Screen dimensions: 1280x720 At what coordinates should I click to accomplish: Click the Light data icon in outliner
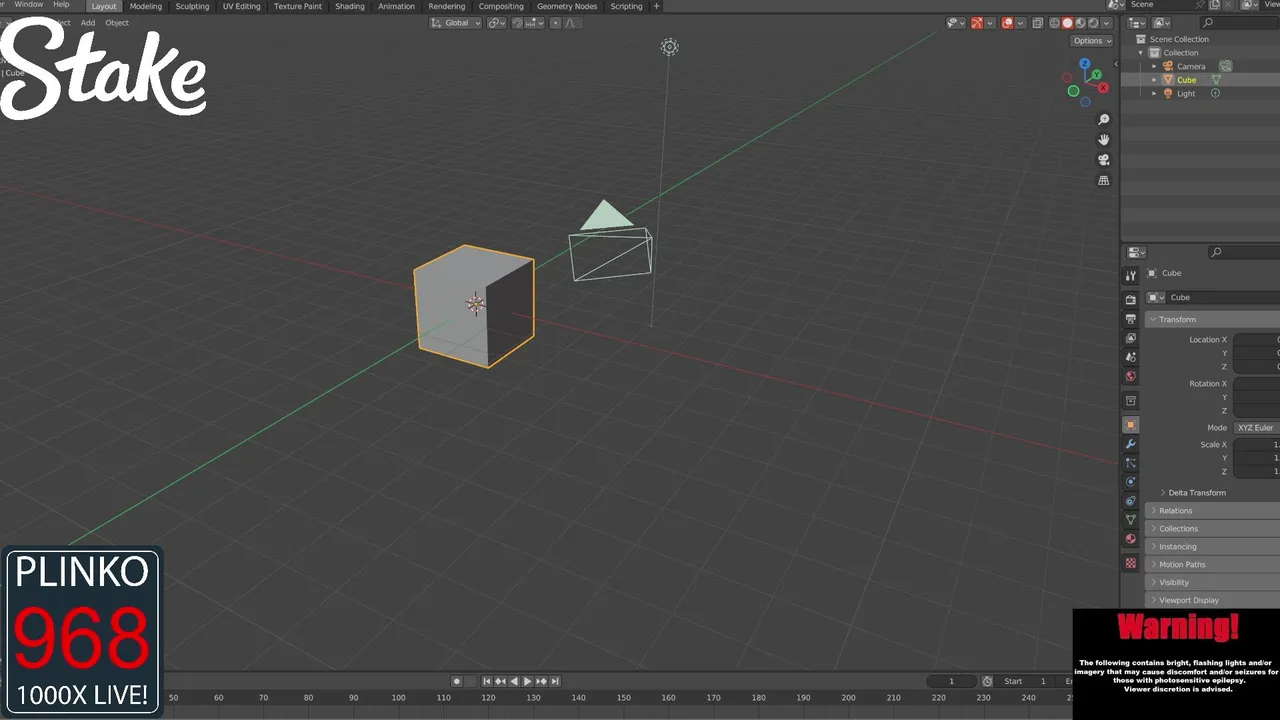tap(1216, 93)
